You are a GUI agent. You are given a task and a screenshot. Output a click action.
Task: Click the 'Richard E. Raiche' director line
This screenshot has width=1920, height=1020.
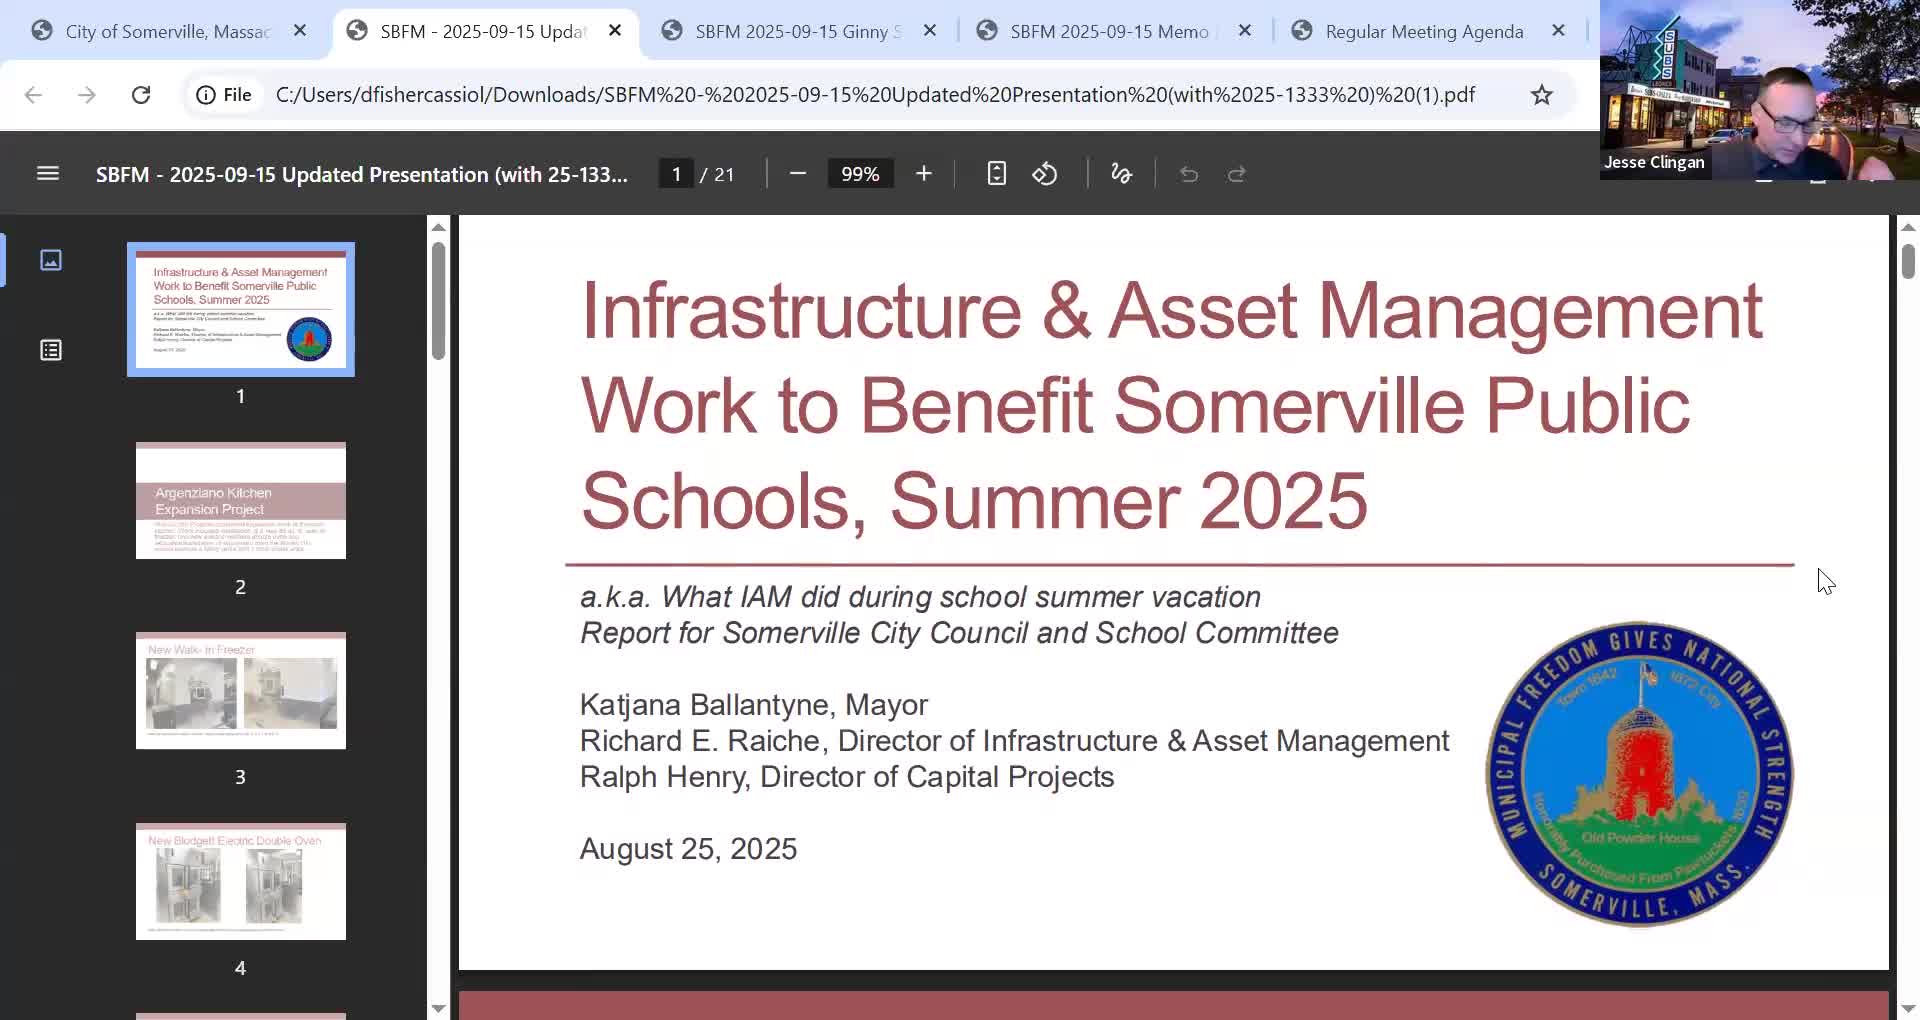click(1014, 741)
